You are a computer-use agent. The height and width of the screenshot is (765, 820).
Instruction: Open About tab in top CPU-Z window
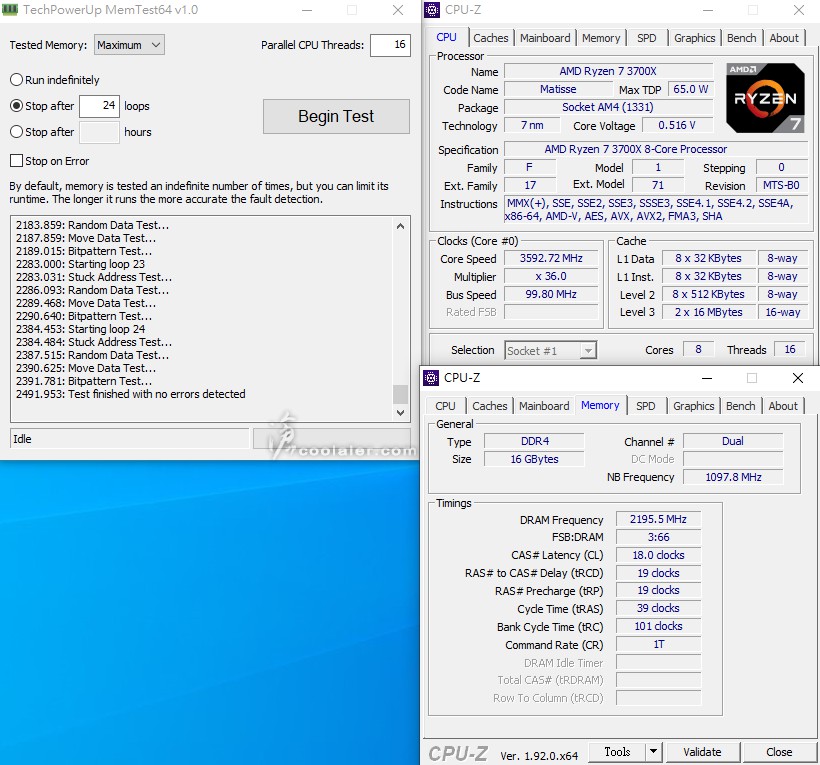coord(784,38)
